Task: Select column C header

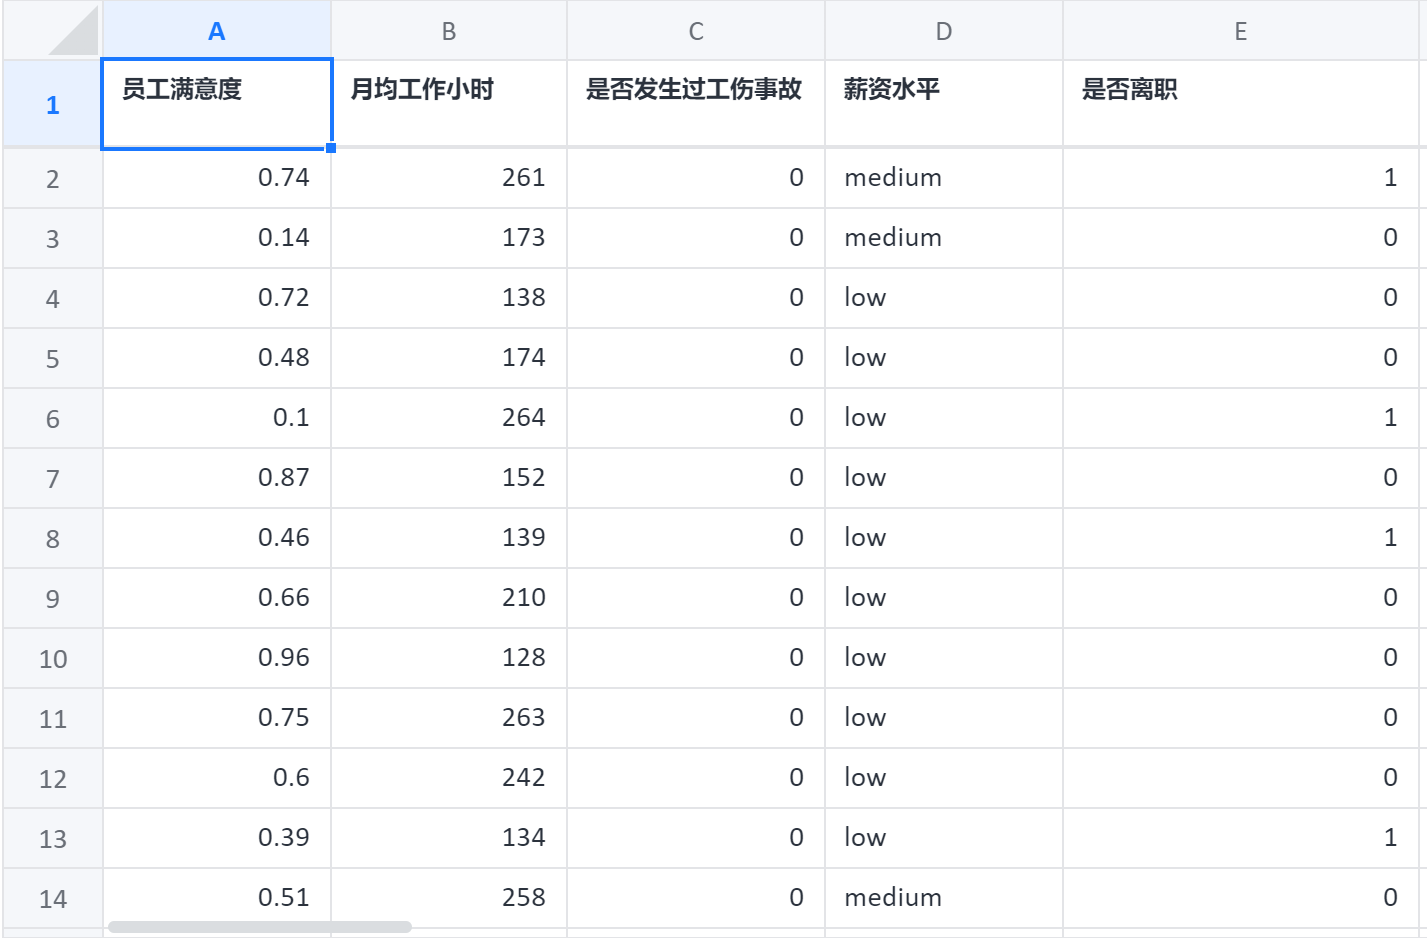Action: pos(695,30)
